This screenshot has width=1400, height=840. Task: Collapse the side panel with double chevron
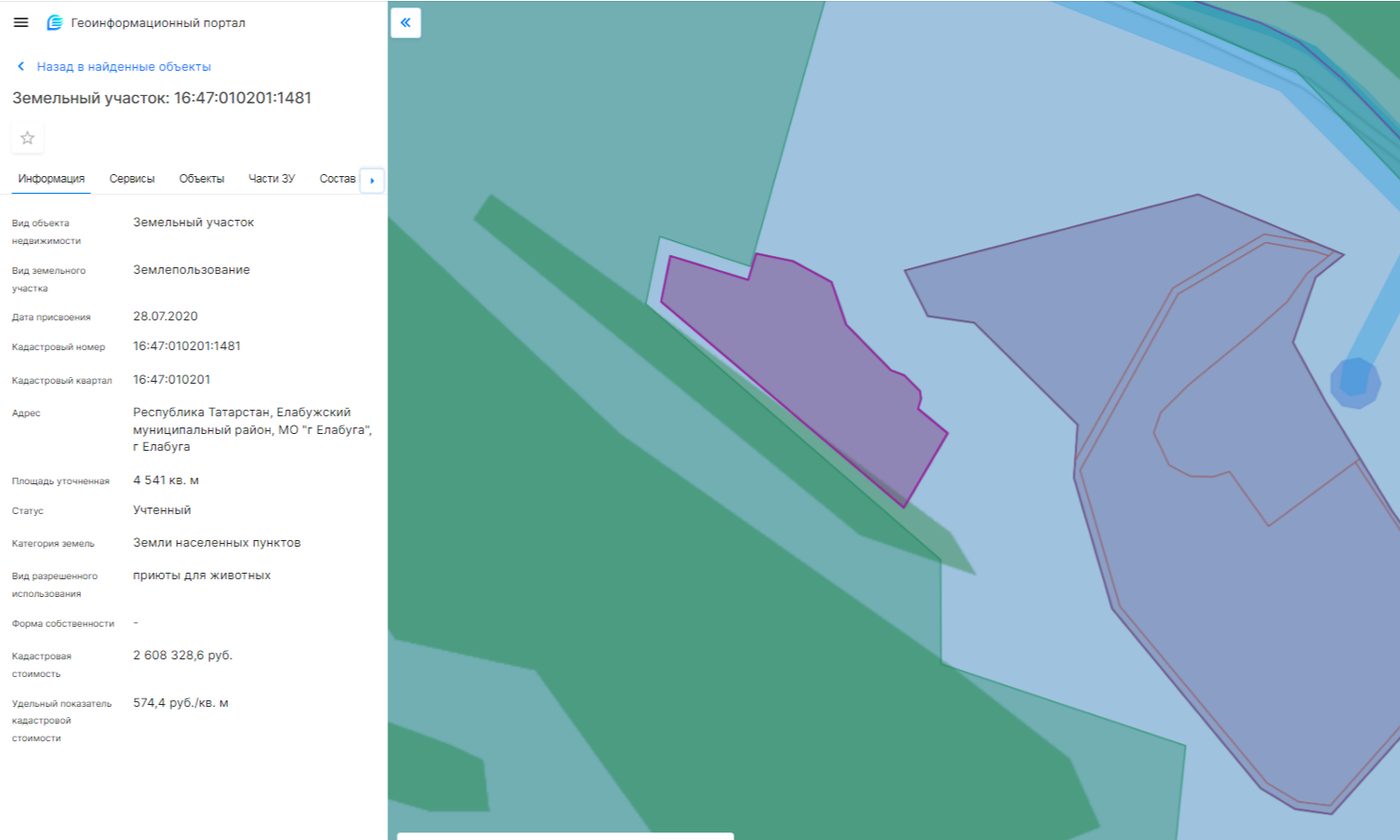point(405,22)
